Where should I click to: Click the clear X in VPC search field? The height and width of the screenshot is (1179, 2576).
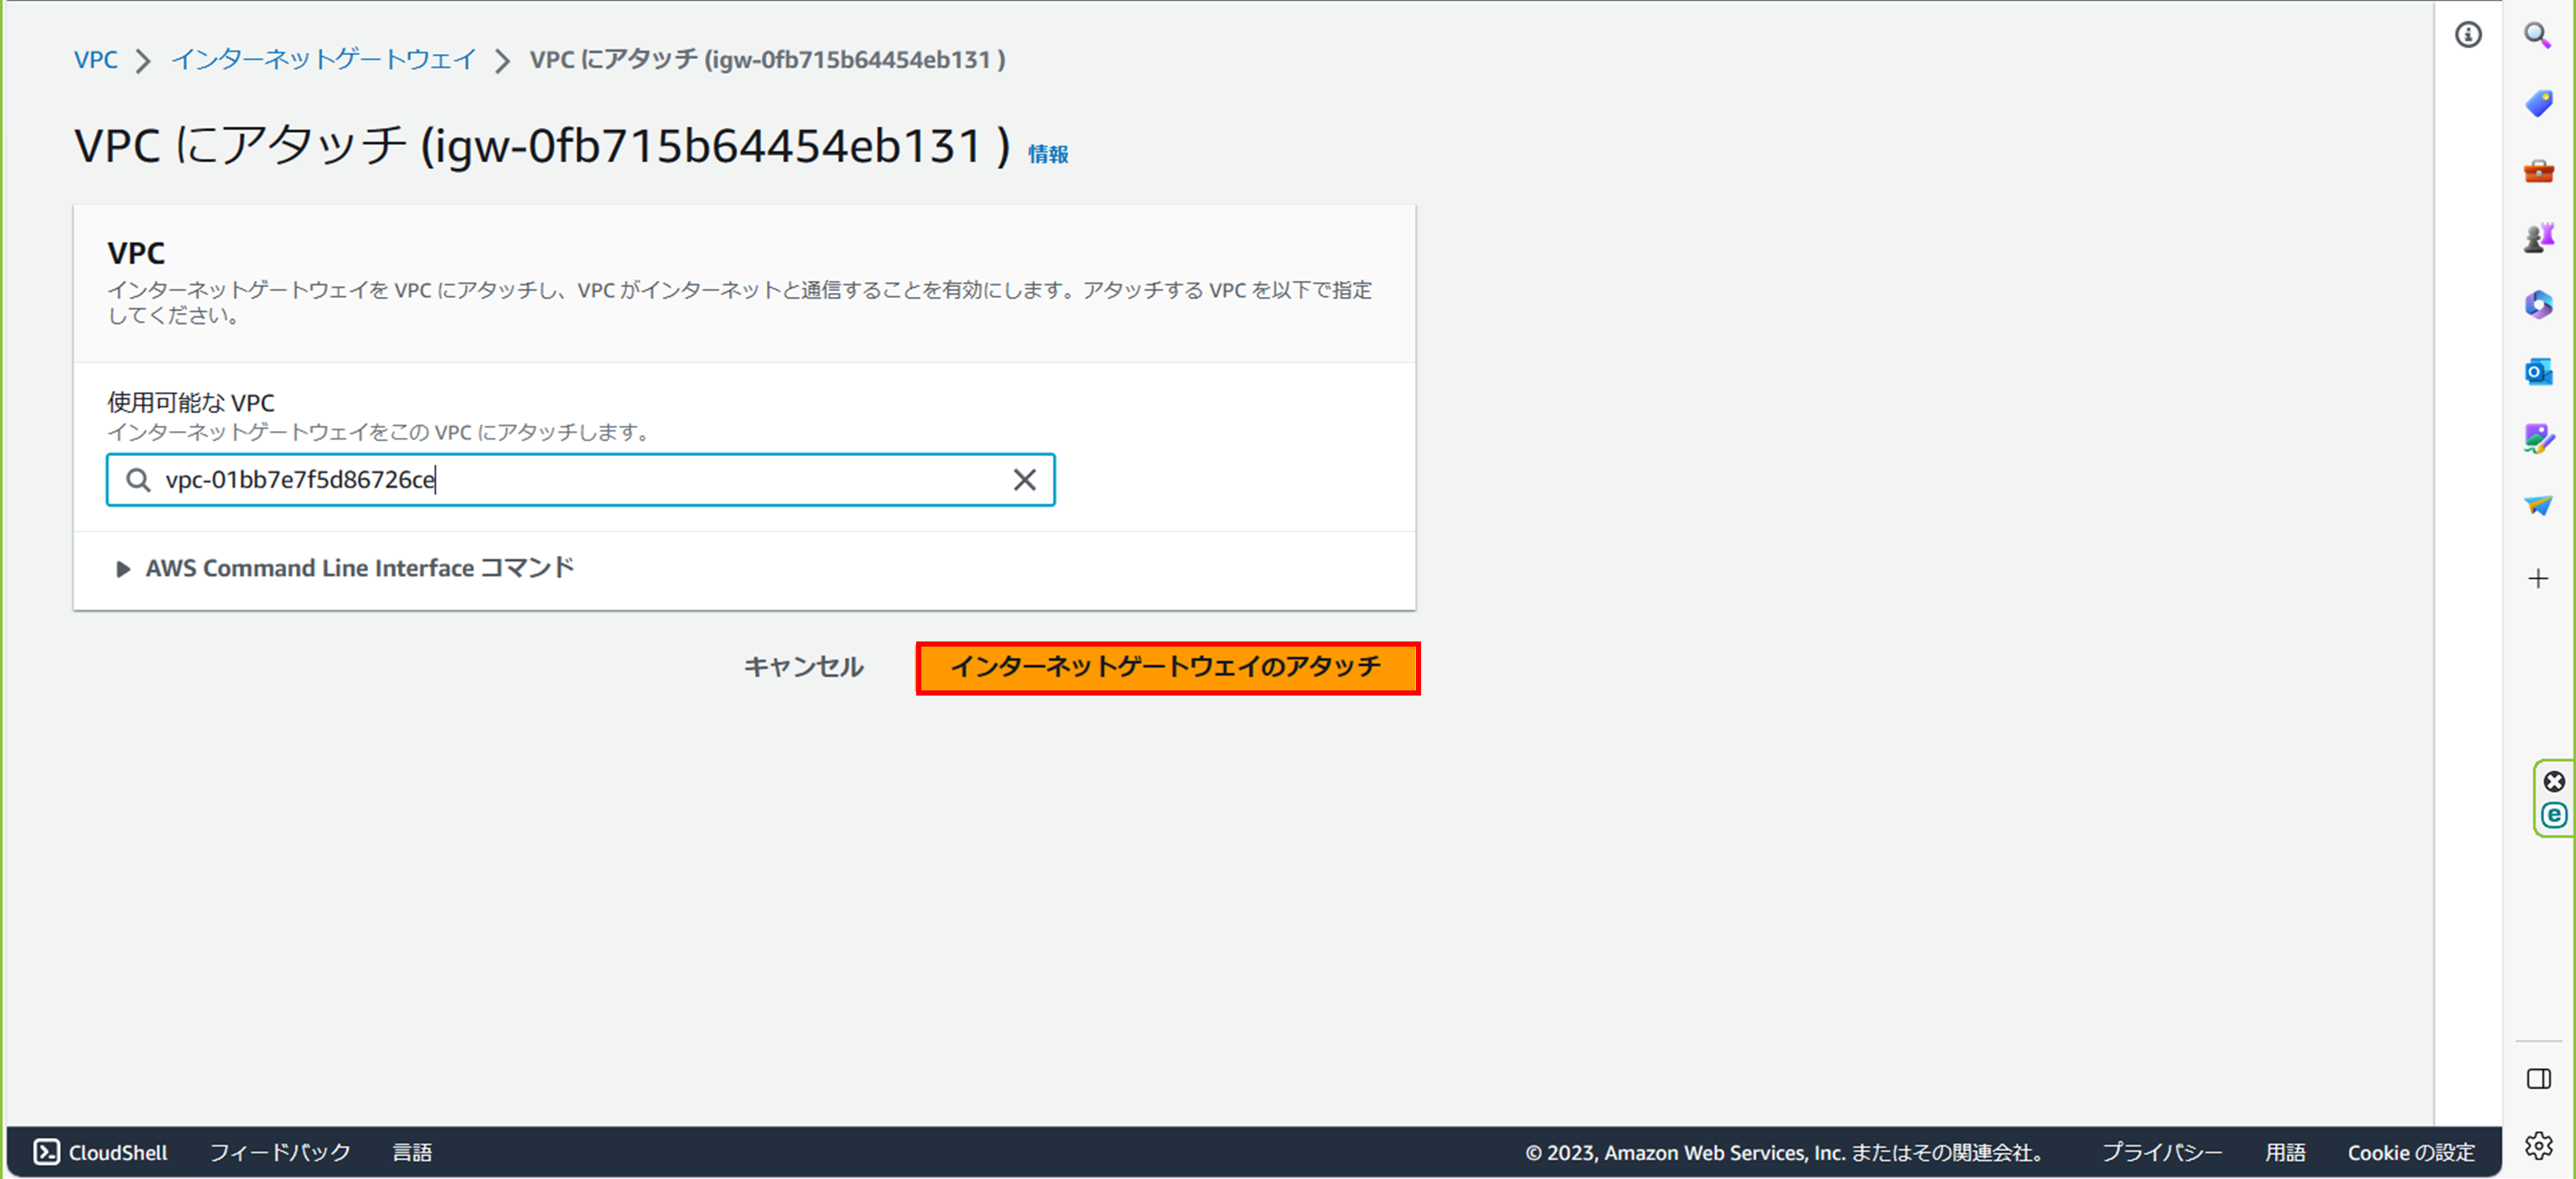tap(1024, 480)
